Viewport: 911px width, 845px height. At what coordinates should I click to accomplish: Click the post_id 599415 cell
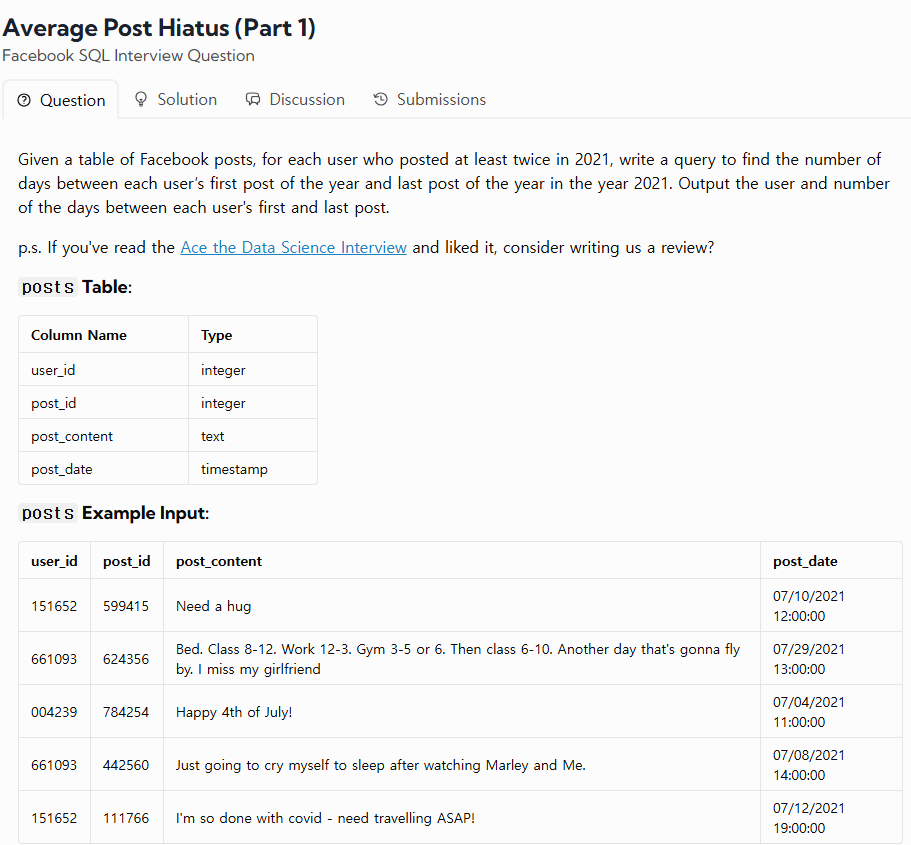pos(127,606)
